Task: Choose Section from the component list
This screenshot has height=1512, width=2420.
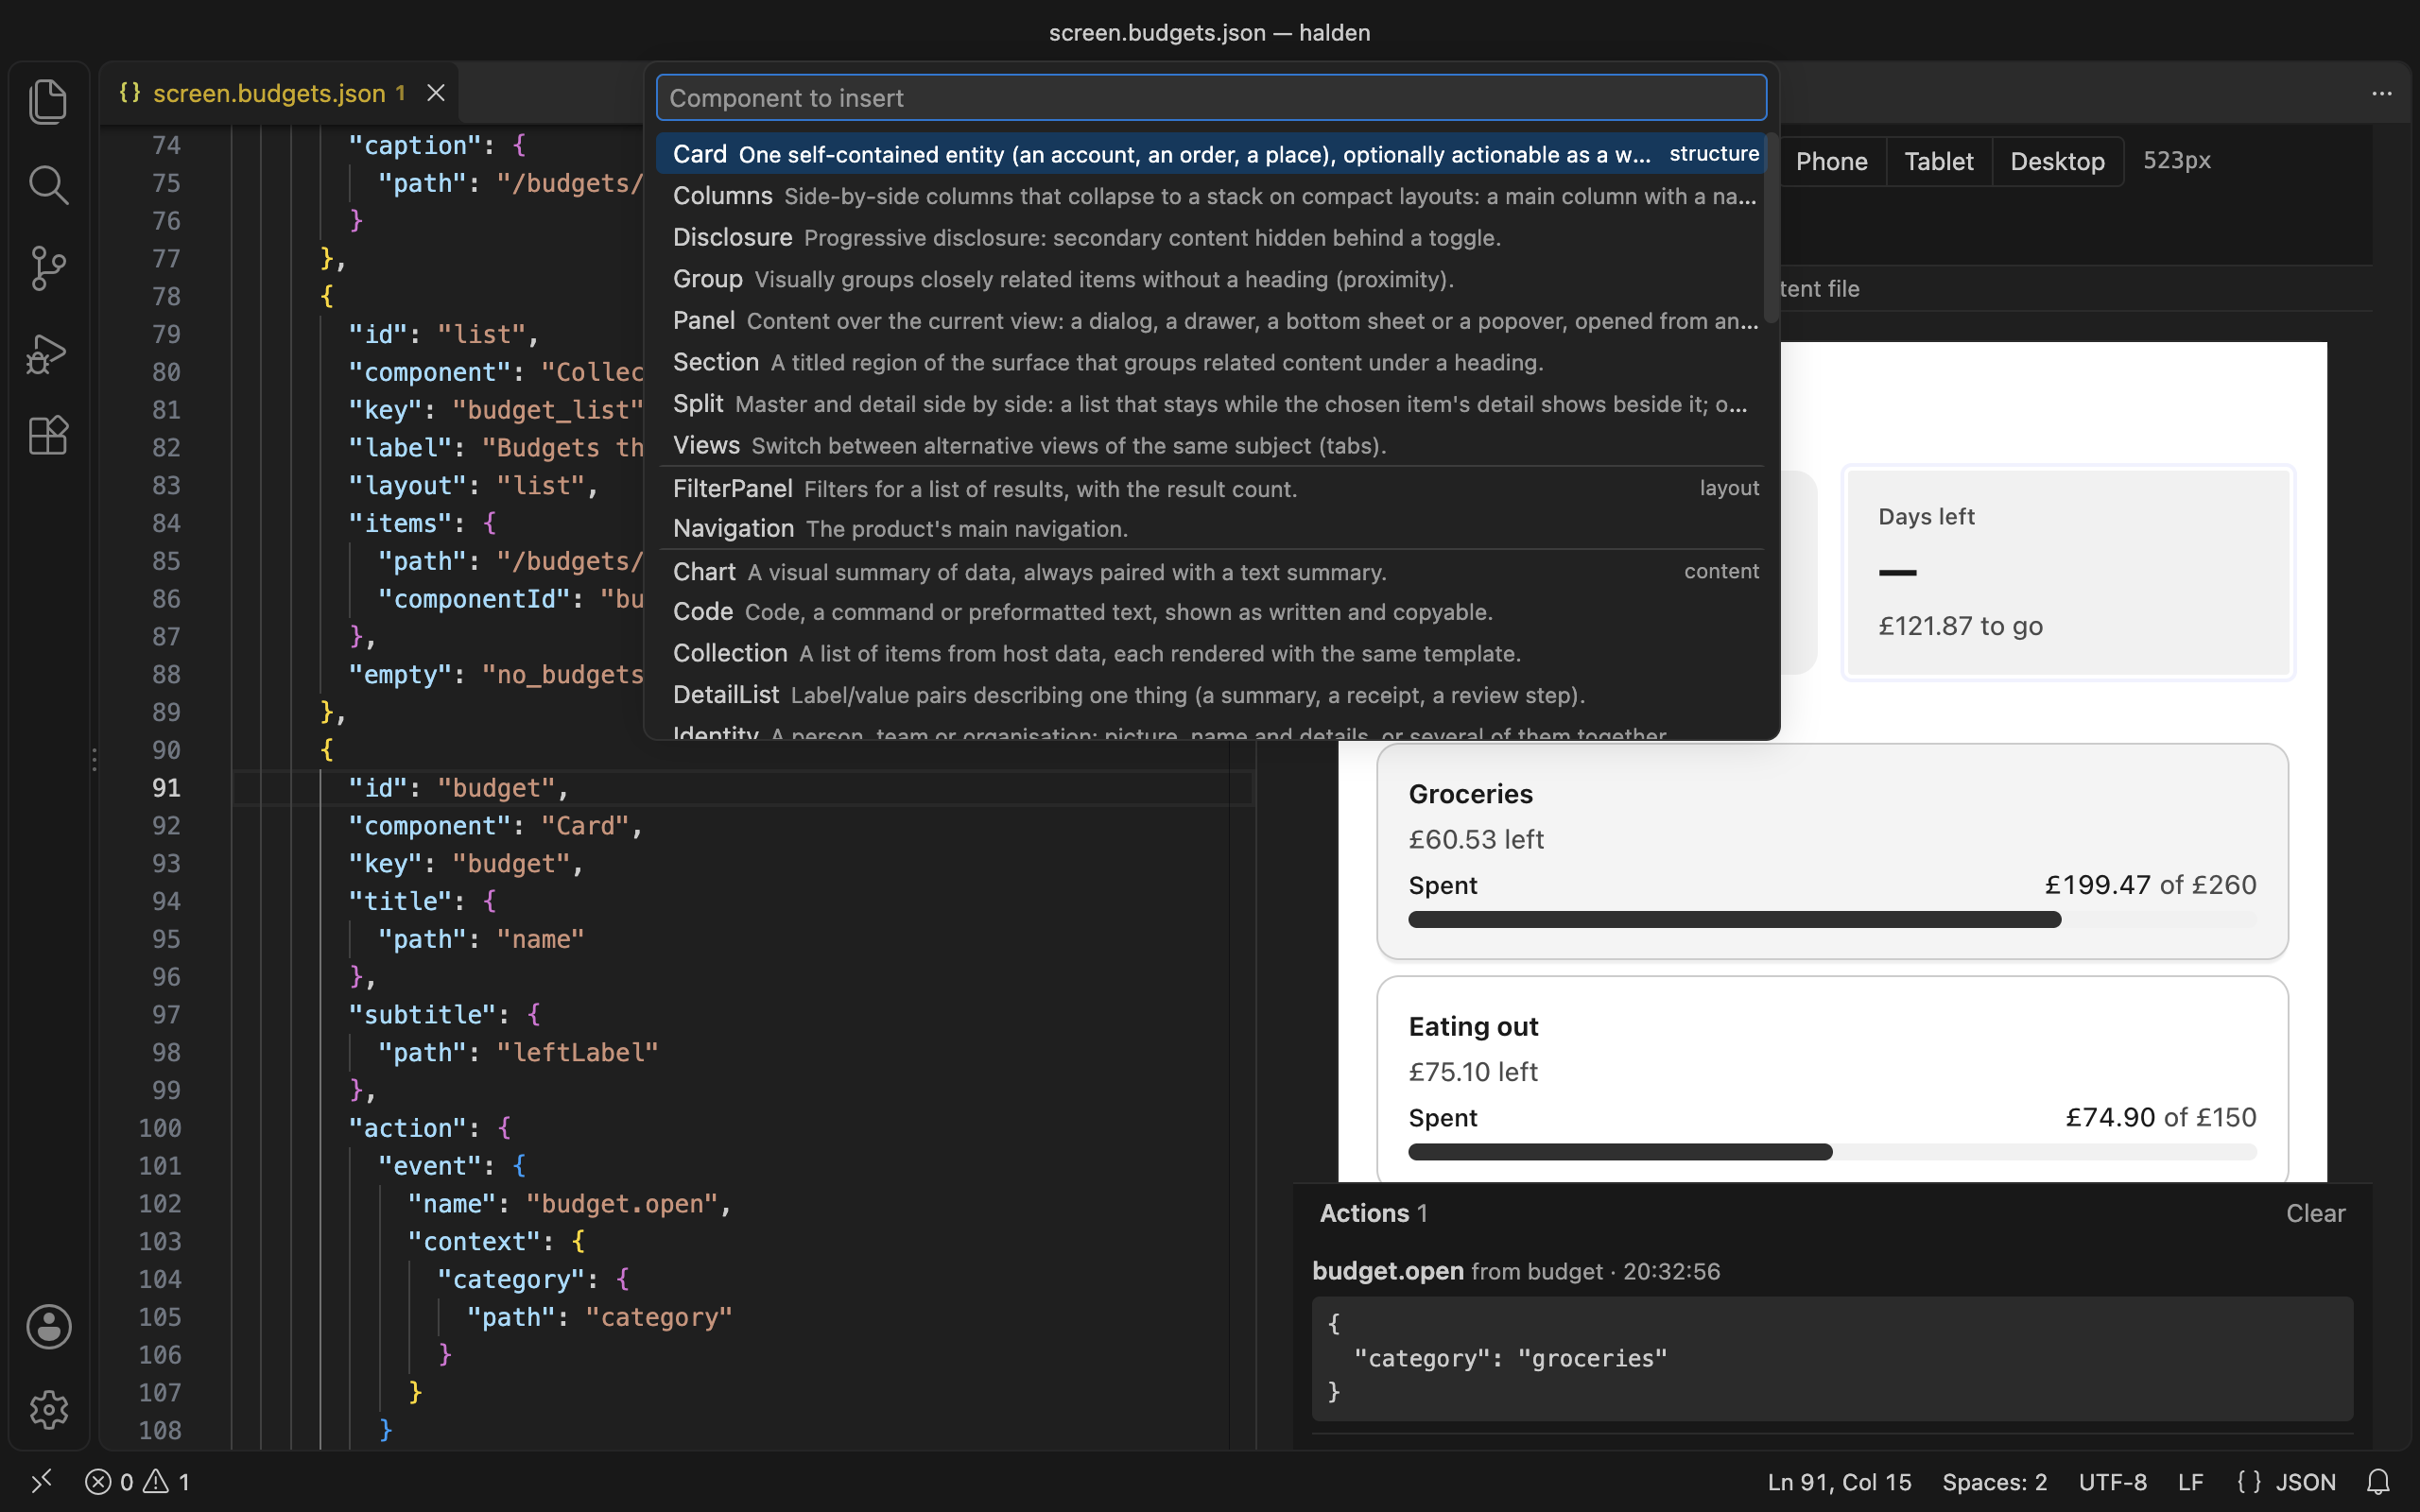Action: (x=1211, y=362)
